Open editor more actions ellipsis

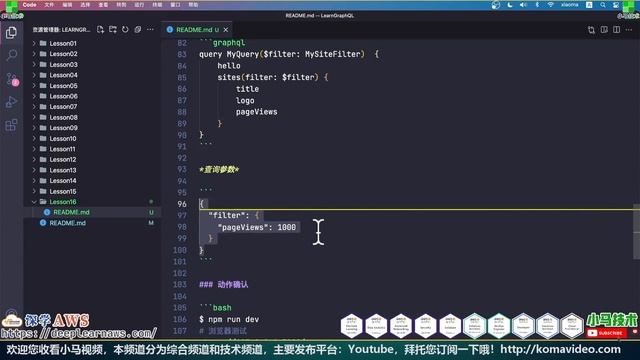tap(629, 30)
